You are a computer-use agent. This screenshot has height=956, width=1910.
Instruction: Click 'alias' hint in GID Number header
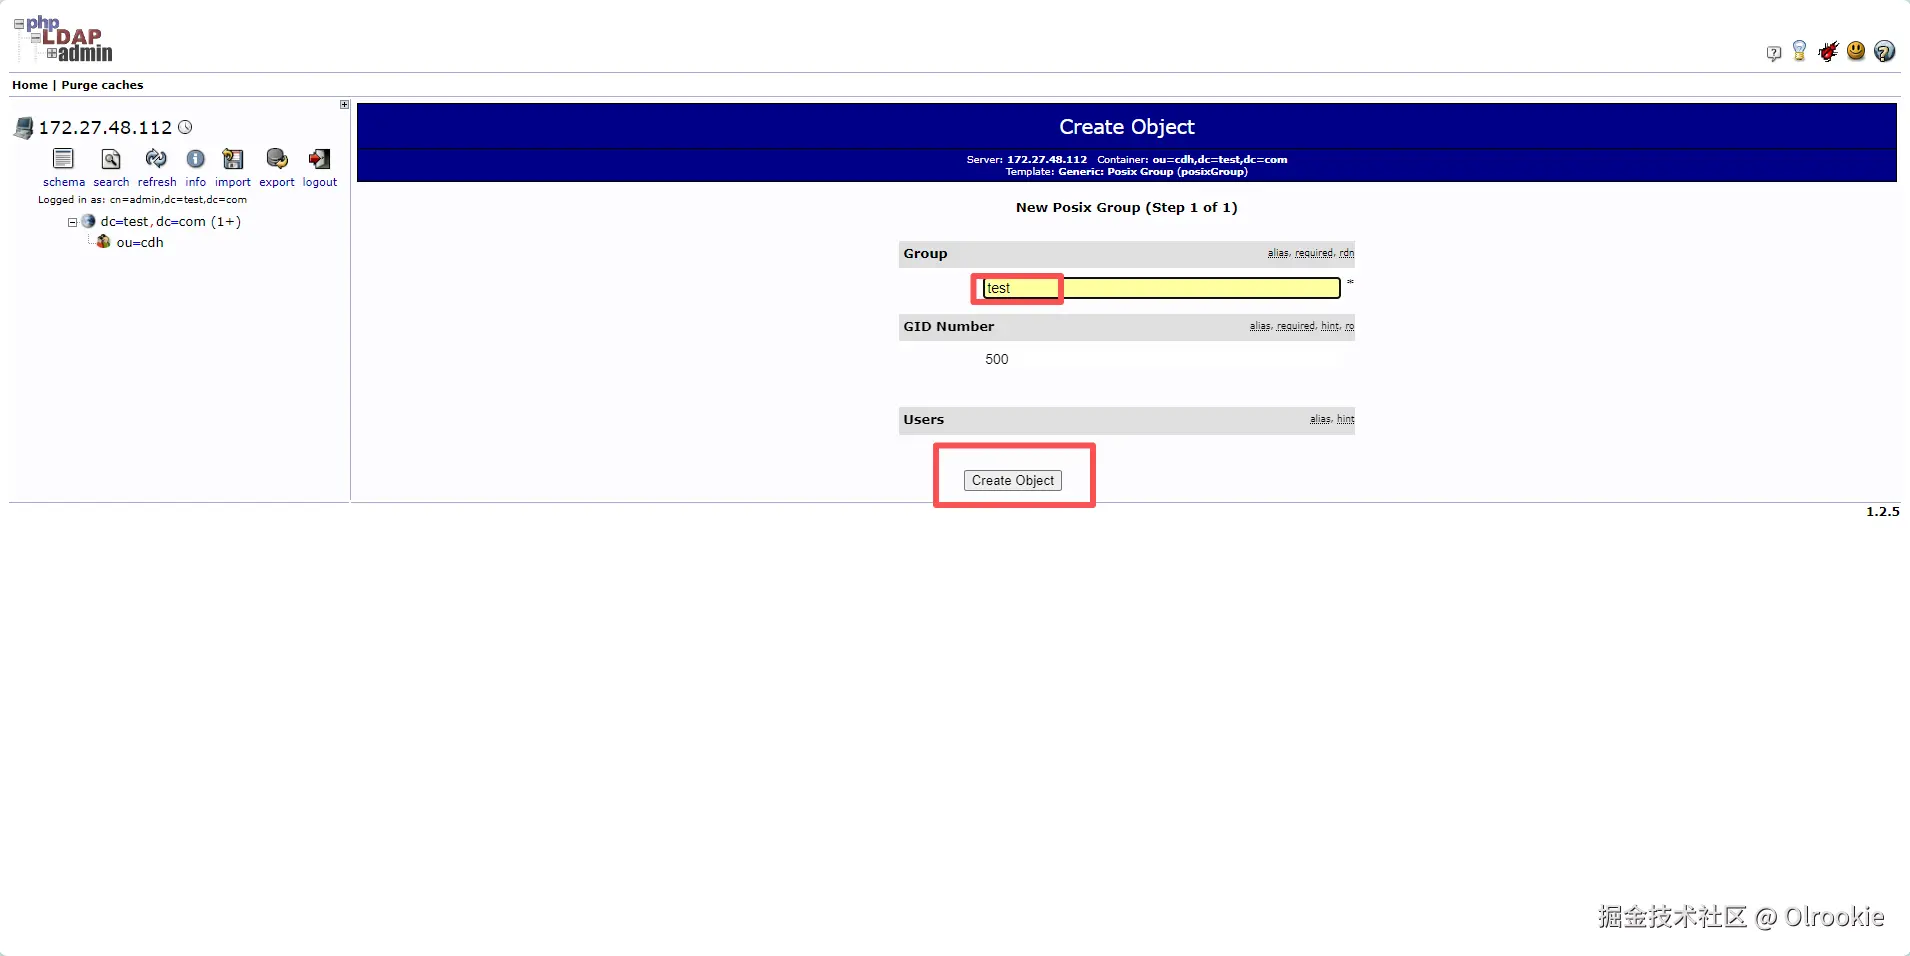pyautogui.click(x=1260, y=326)
